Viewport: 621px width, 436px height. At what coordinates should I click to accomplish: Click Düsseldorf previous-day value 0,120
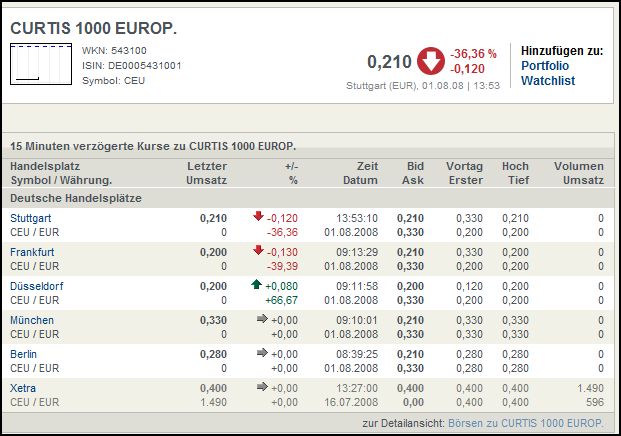[469, 287]
